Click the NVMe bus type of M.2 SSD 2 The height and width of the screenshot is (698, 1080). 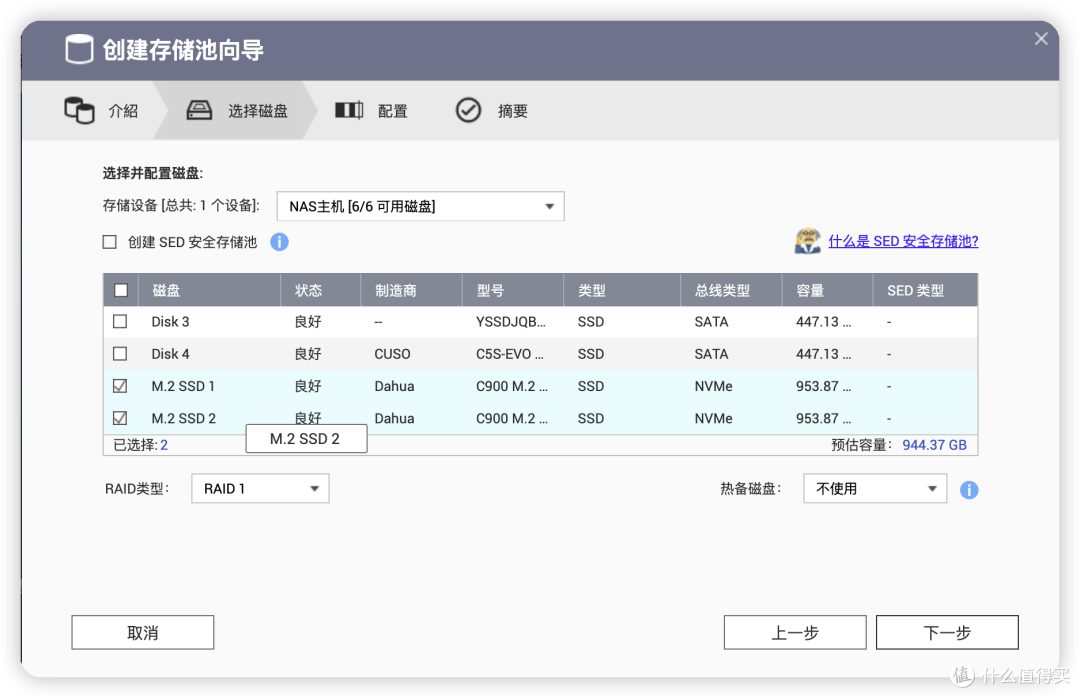tap(714, 419)
